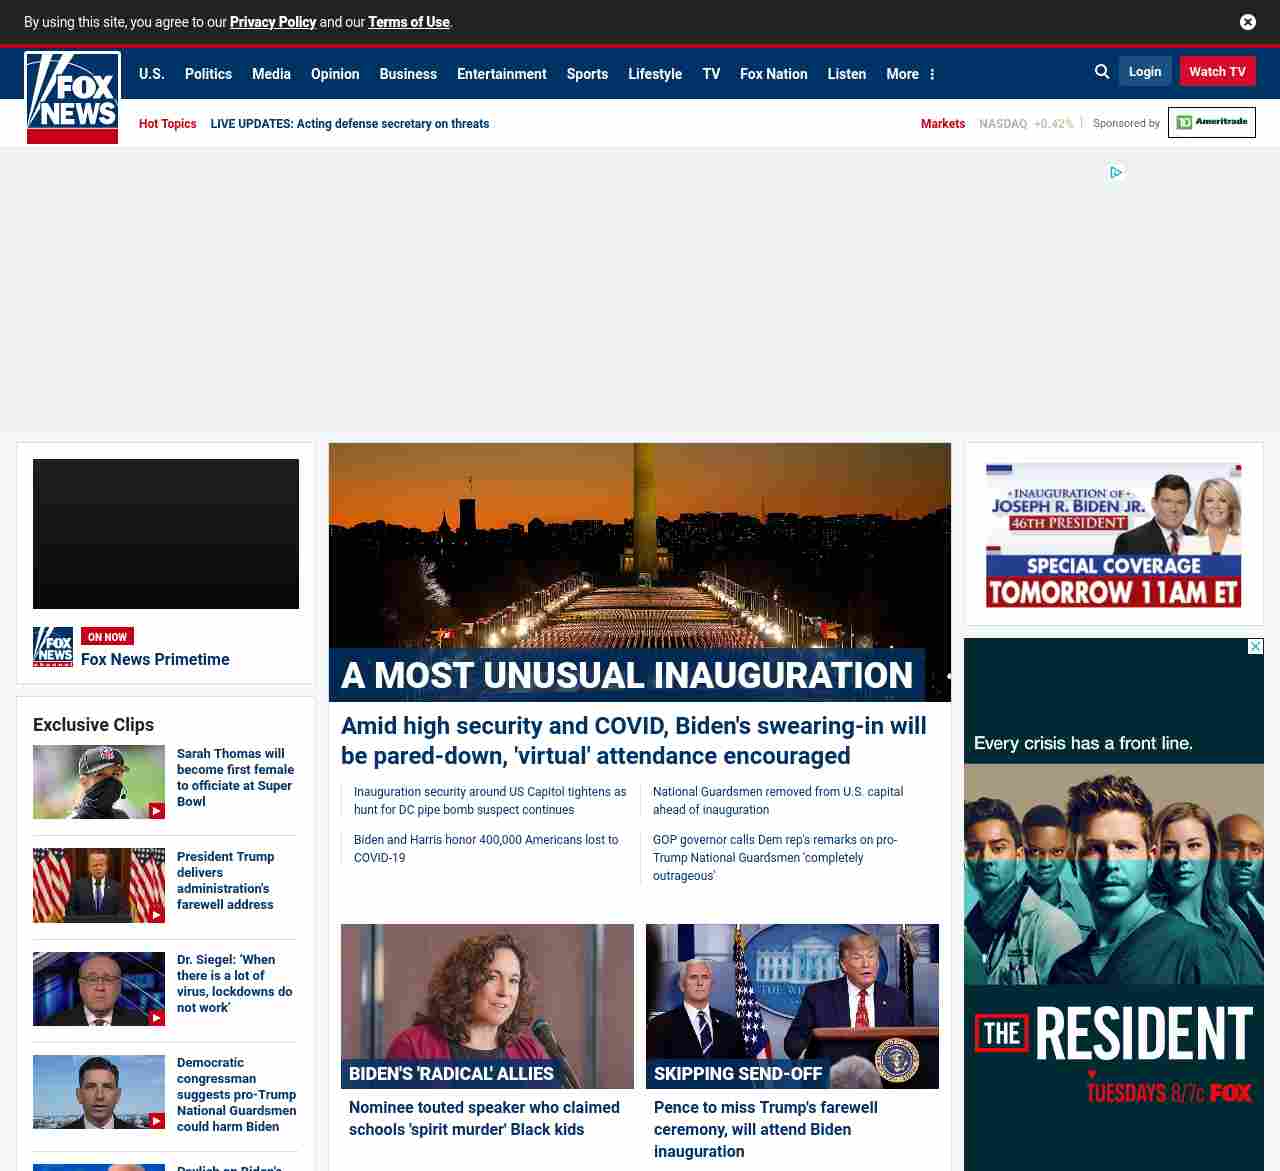This screenshot has width=1280, height=1171.
Task: Click the ON NOW badge
Action: [107, 636]
